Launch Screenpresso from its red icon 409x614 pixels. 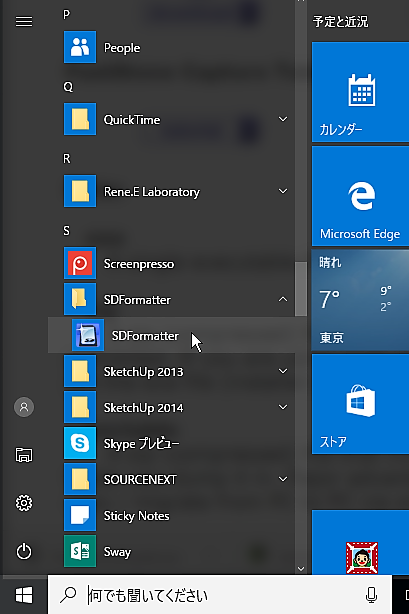point(80,264)
